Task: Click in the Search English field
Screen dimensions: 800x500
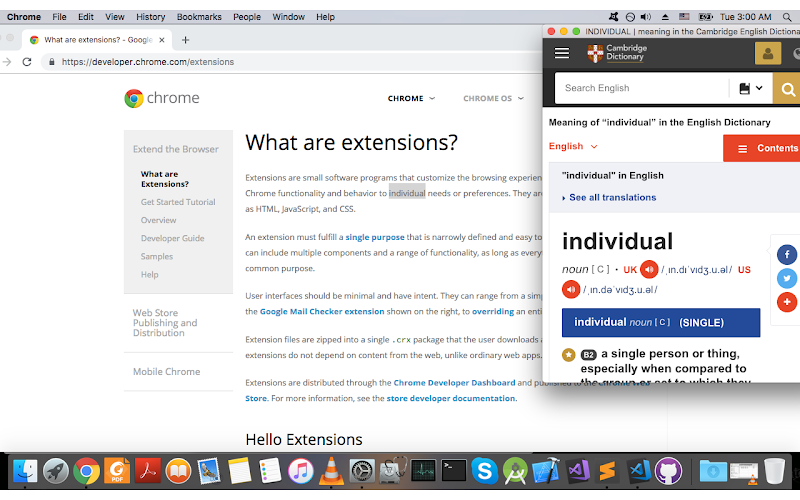Action: (642, 88)
